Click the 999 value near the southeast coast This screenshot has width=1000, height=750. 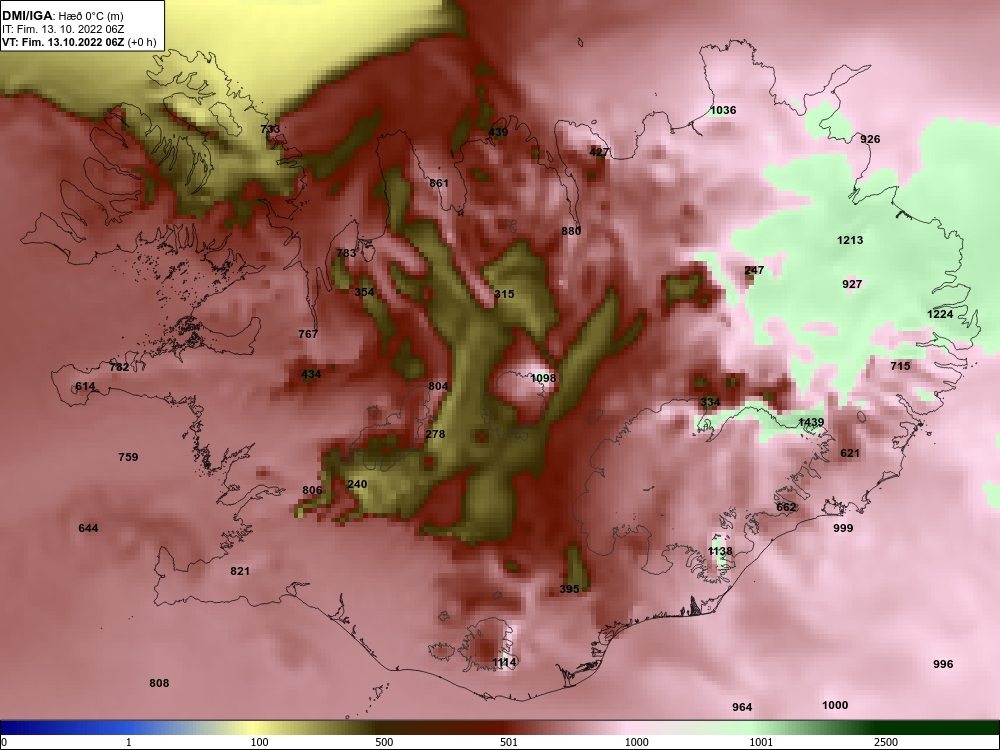coord(843,528)
